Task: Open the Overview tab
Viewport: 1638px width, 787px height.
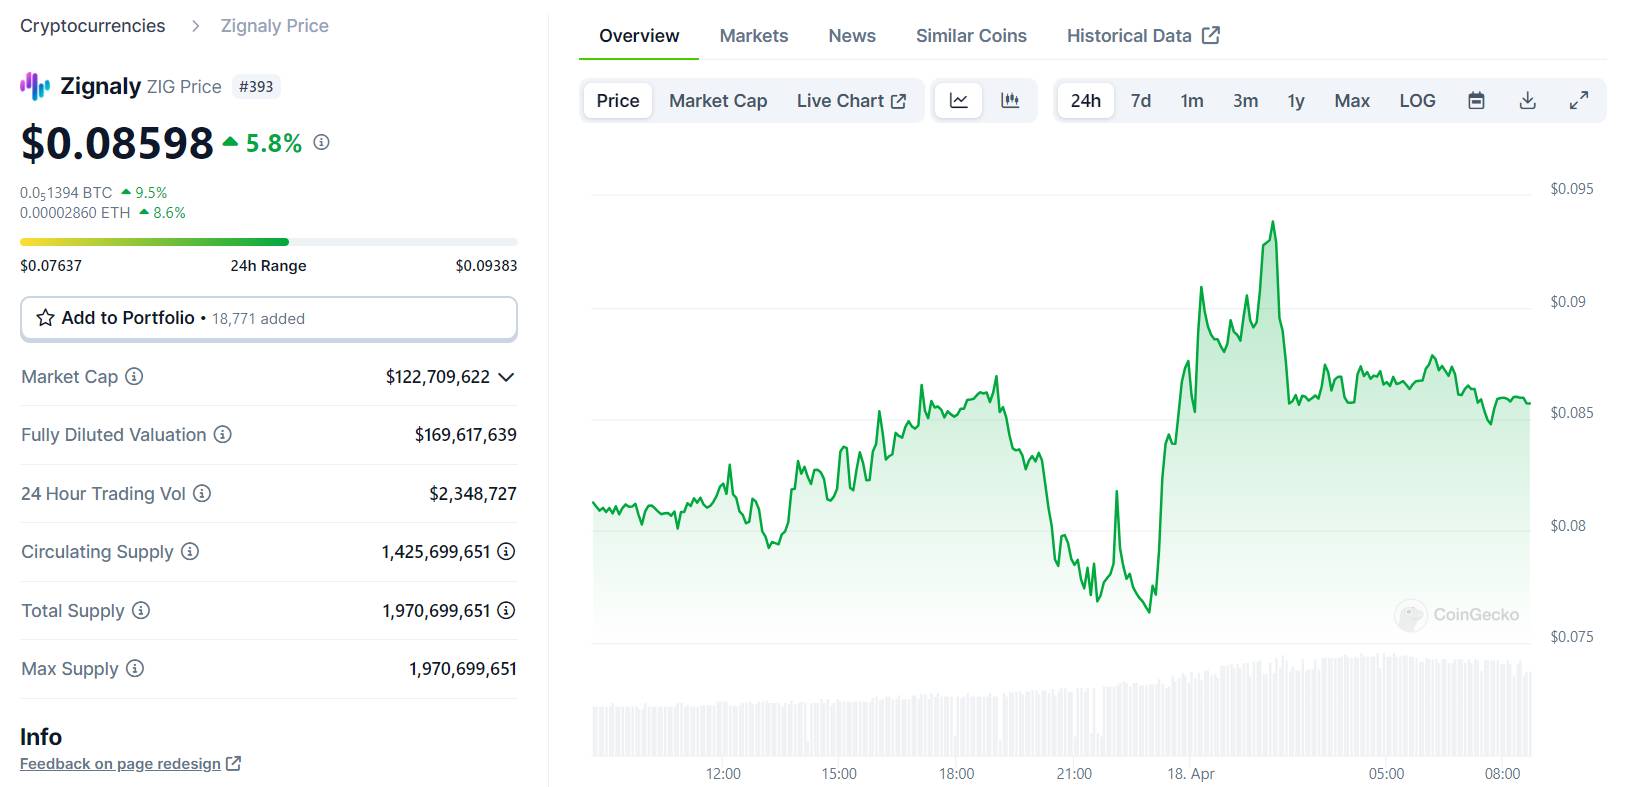Action: coord(639,36)
